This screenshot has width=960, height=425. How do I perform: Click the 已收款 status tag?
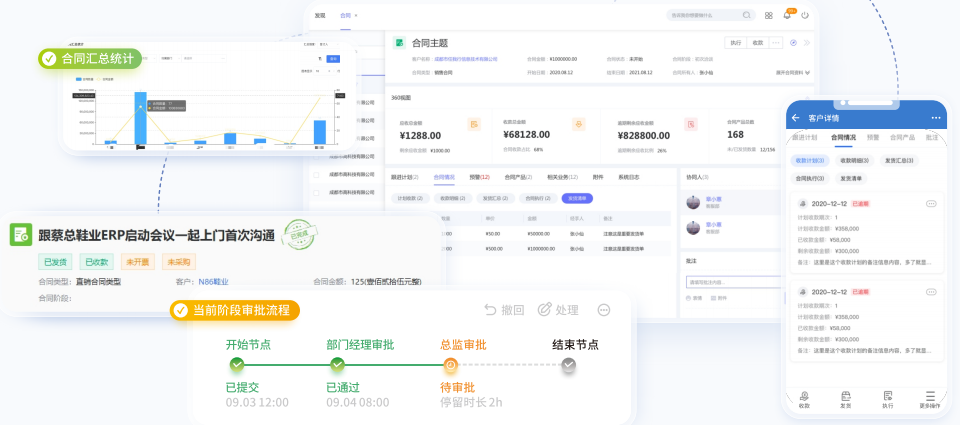click(96, 262)
